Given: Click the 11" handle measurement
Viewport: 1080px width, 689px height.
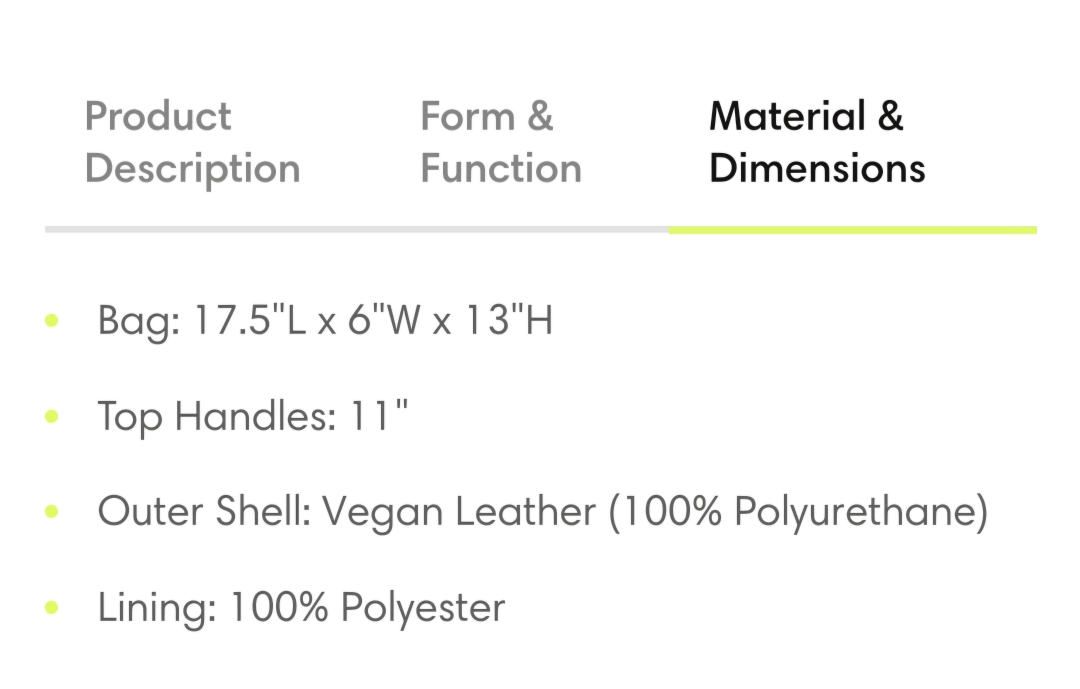Looking at the screenshot, I should pos(380,415).
